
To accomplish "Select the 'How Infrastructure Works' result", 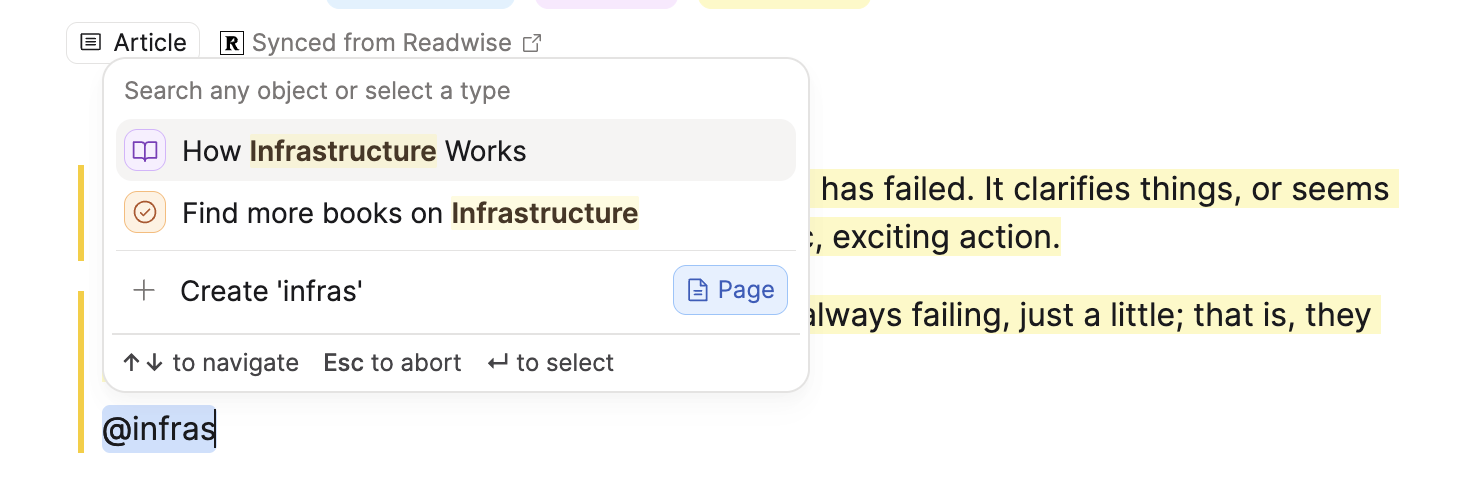I will point(354,151).
